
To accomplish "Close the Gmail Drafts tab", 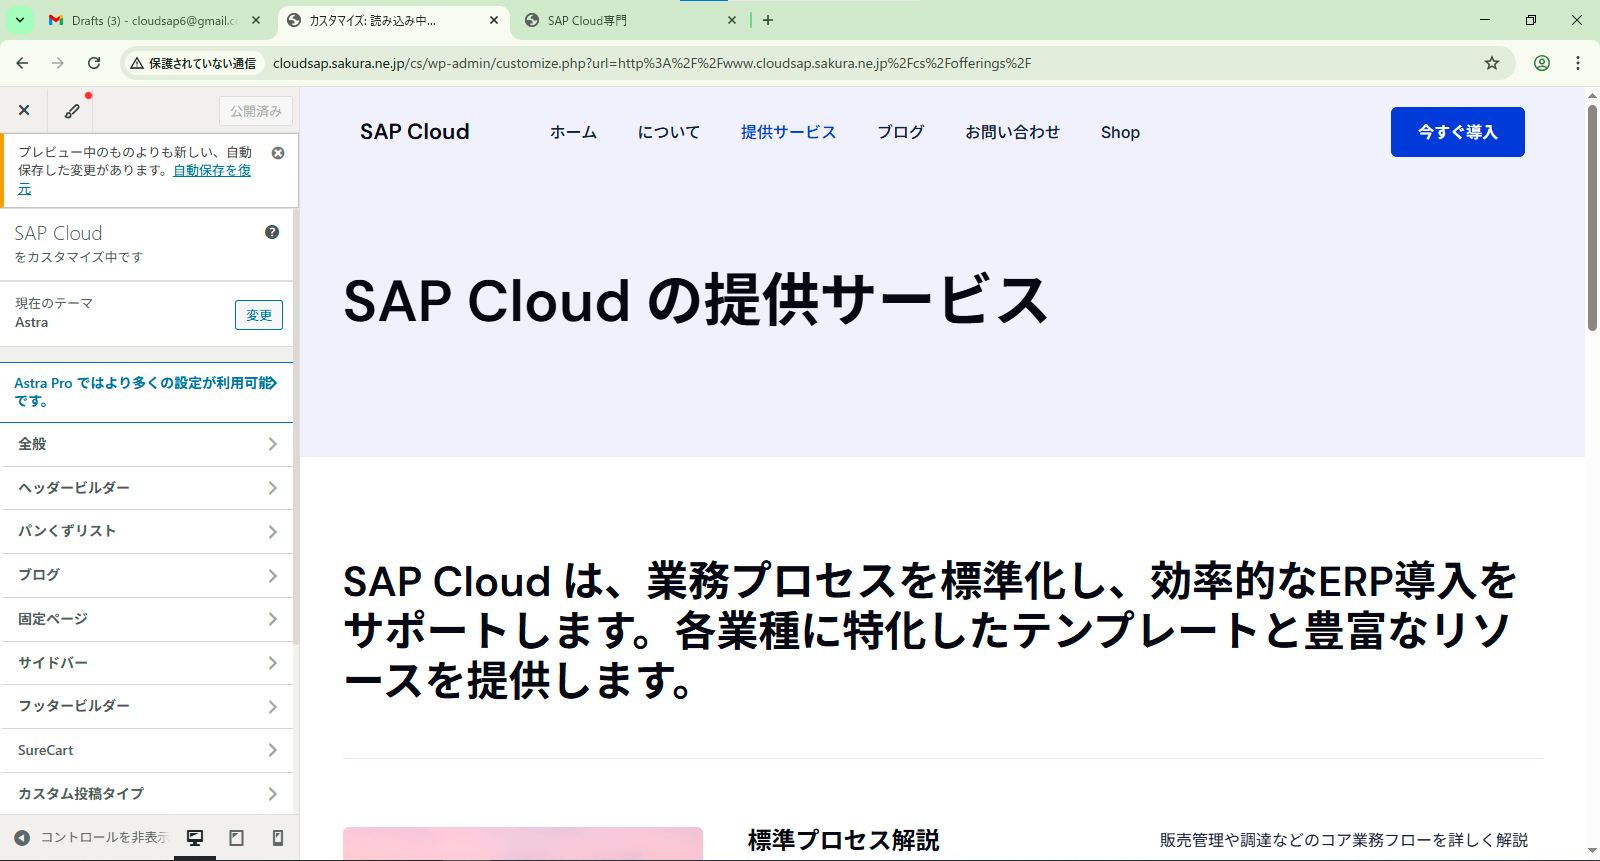I will (x=256, y=20).
